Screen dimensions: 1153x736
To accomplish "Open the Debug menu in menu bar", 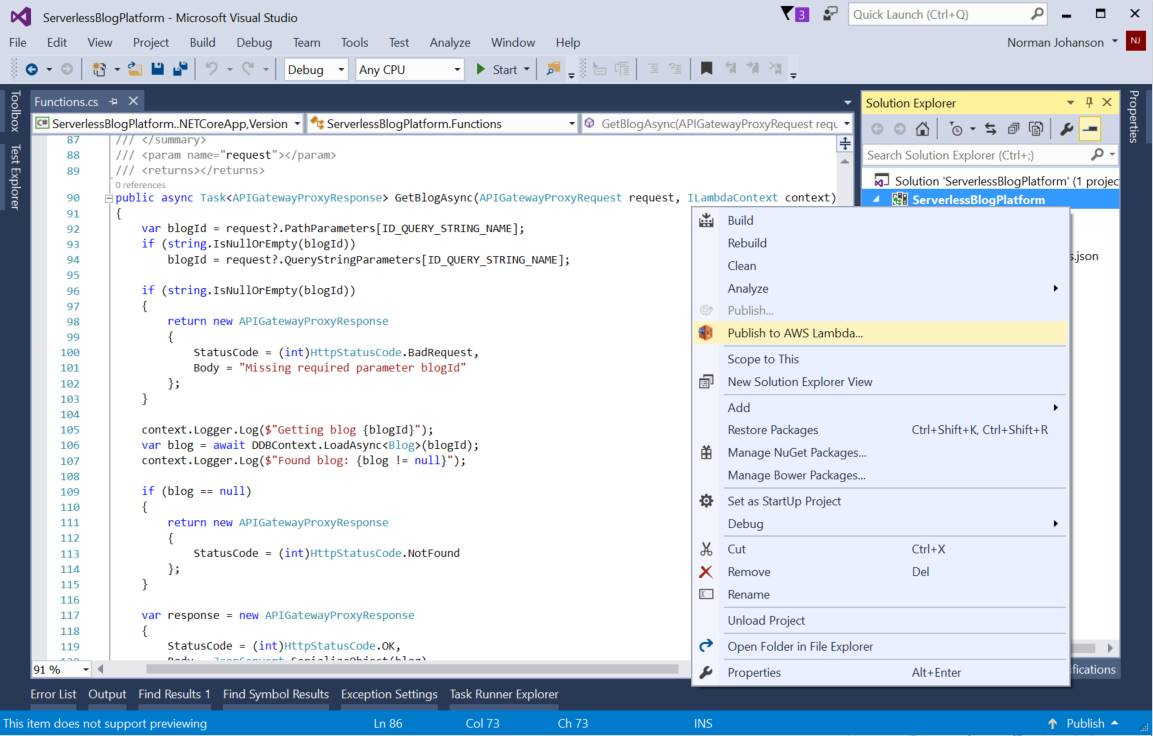I will (254, 42).
